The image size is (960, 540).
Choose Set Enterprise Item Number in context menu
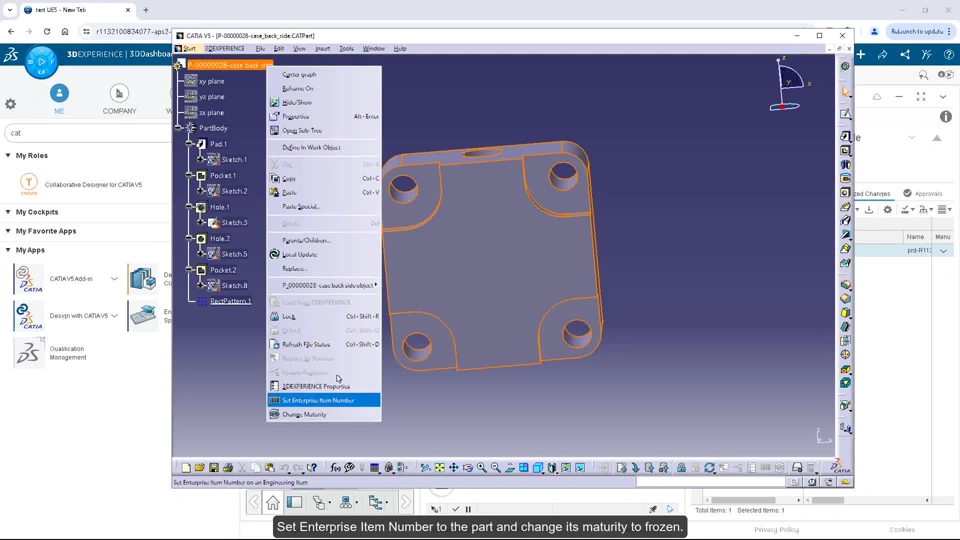[x=324, y=400]
